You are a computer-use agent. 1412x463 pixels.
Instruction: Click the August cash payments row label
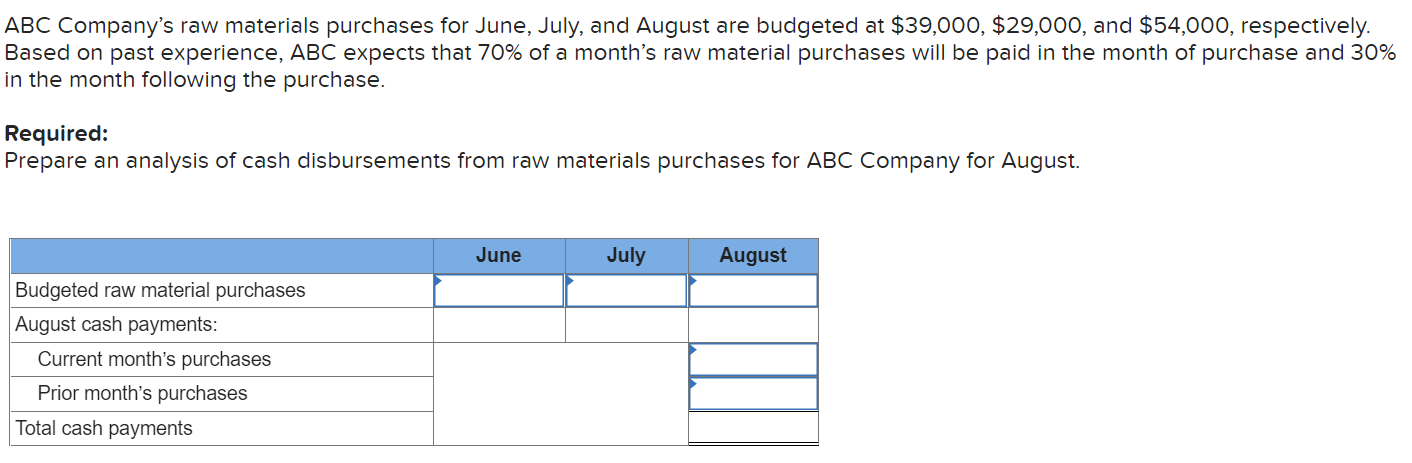point(117,325)
